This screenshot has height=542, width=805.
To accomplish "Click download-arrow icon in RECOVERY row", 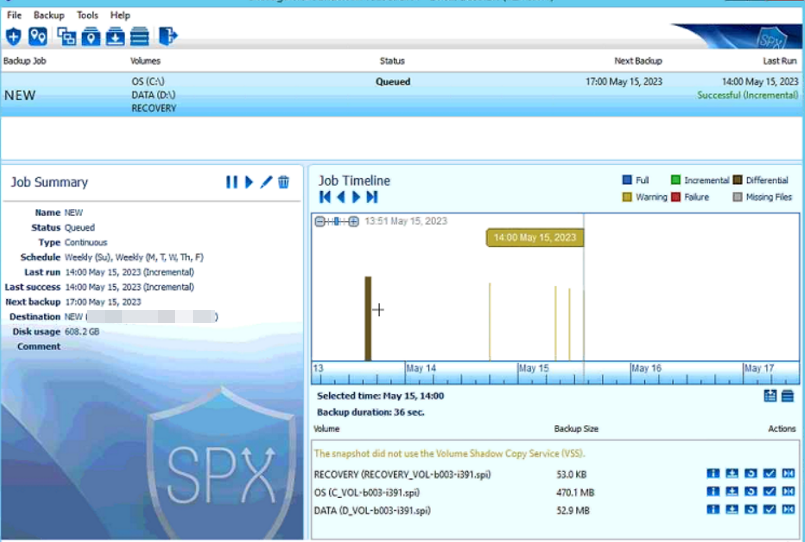I will pyautogui.click(x=732, y=474).
